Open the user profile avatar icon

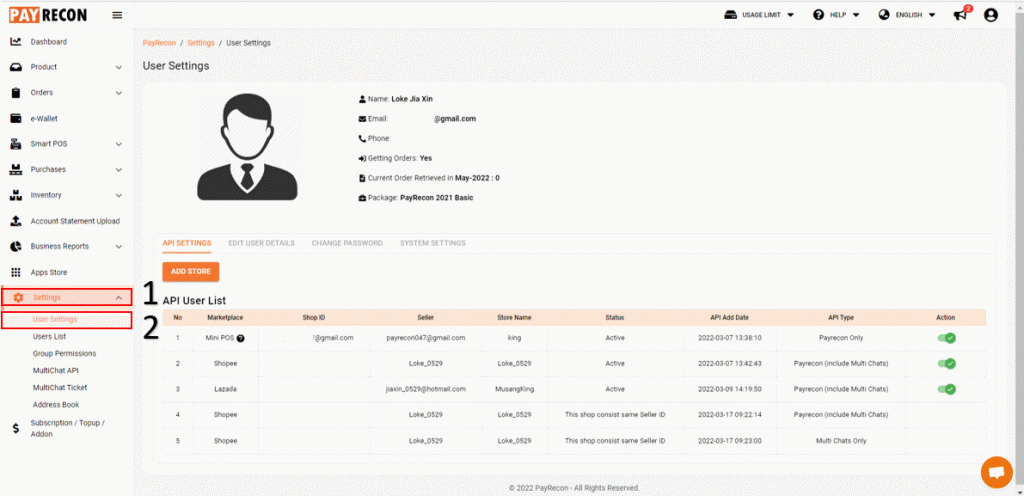click(991, 15)
